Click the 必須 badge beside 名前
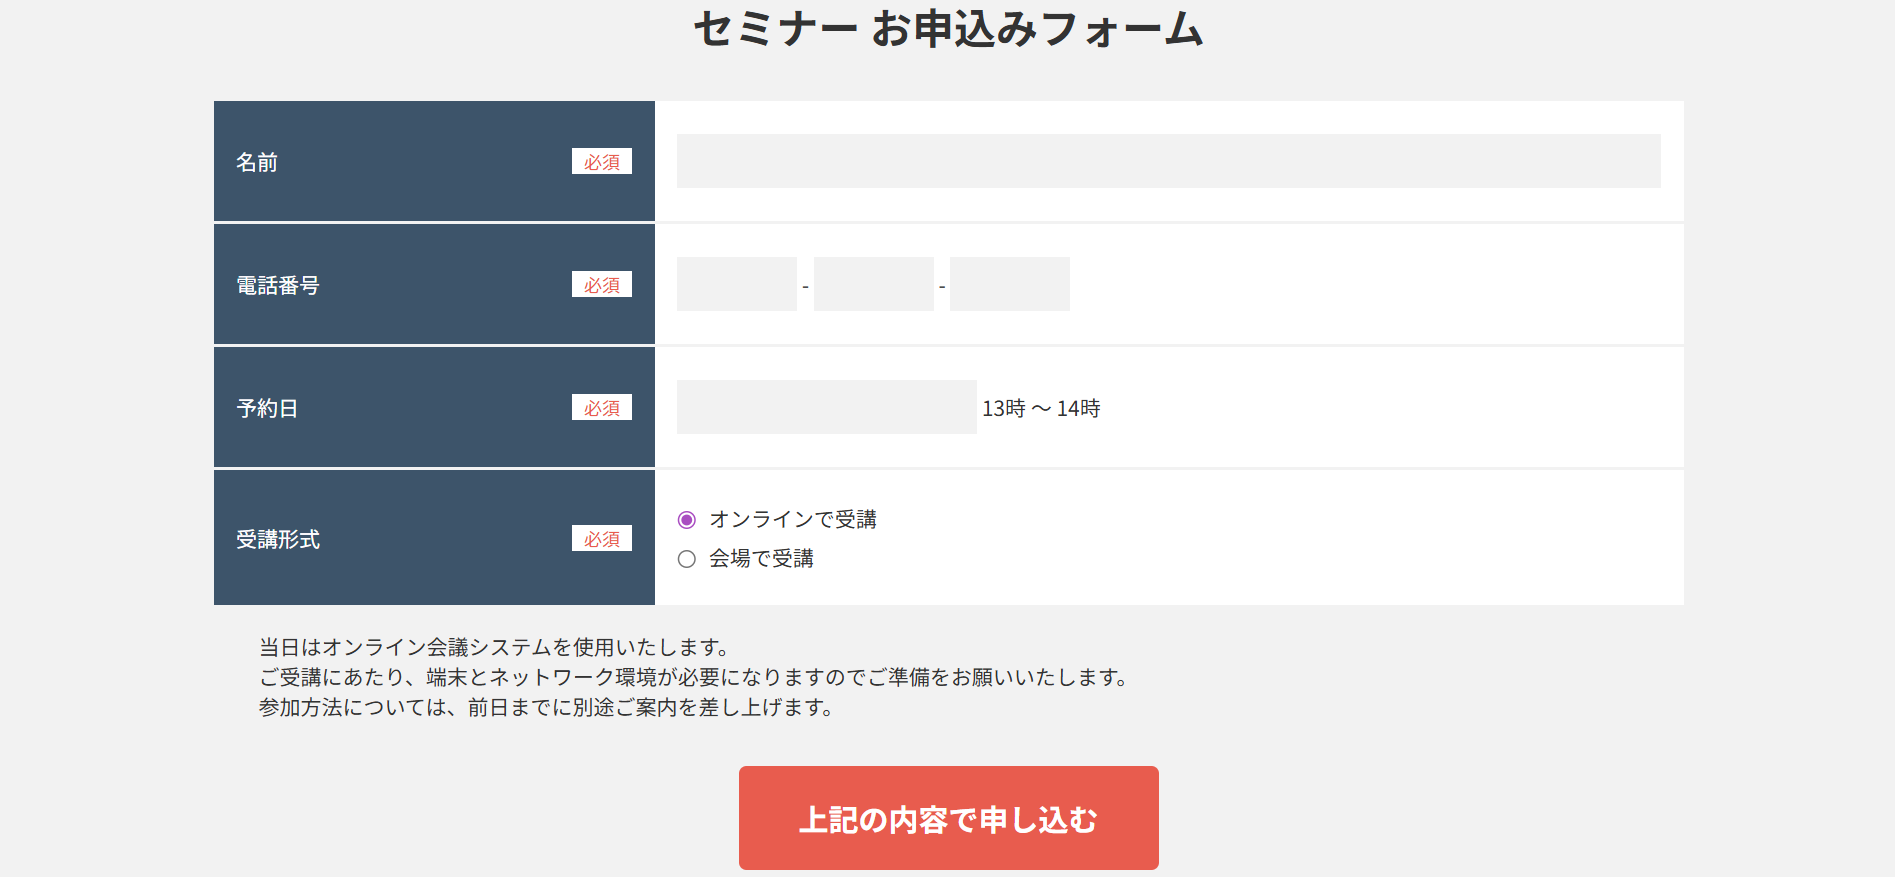 [x=601, y=162]
